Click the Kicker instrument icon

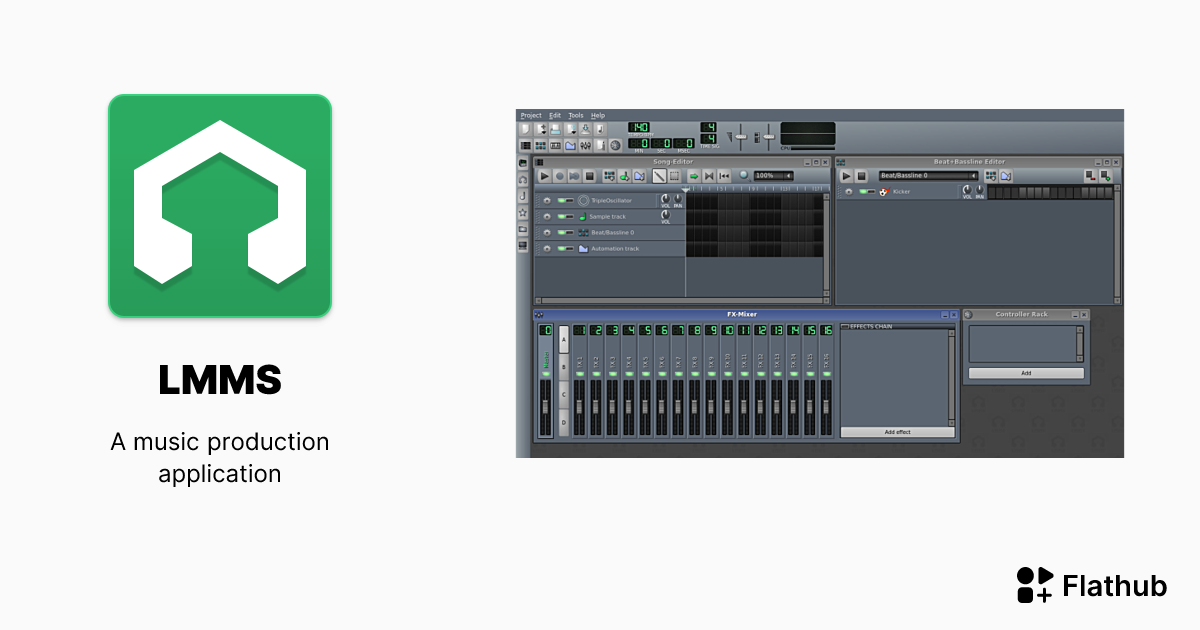tap(883, 191)
